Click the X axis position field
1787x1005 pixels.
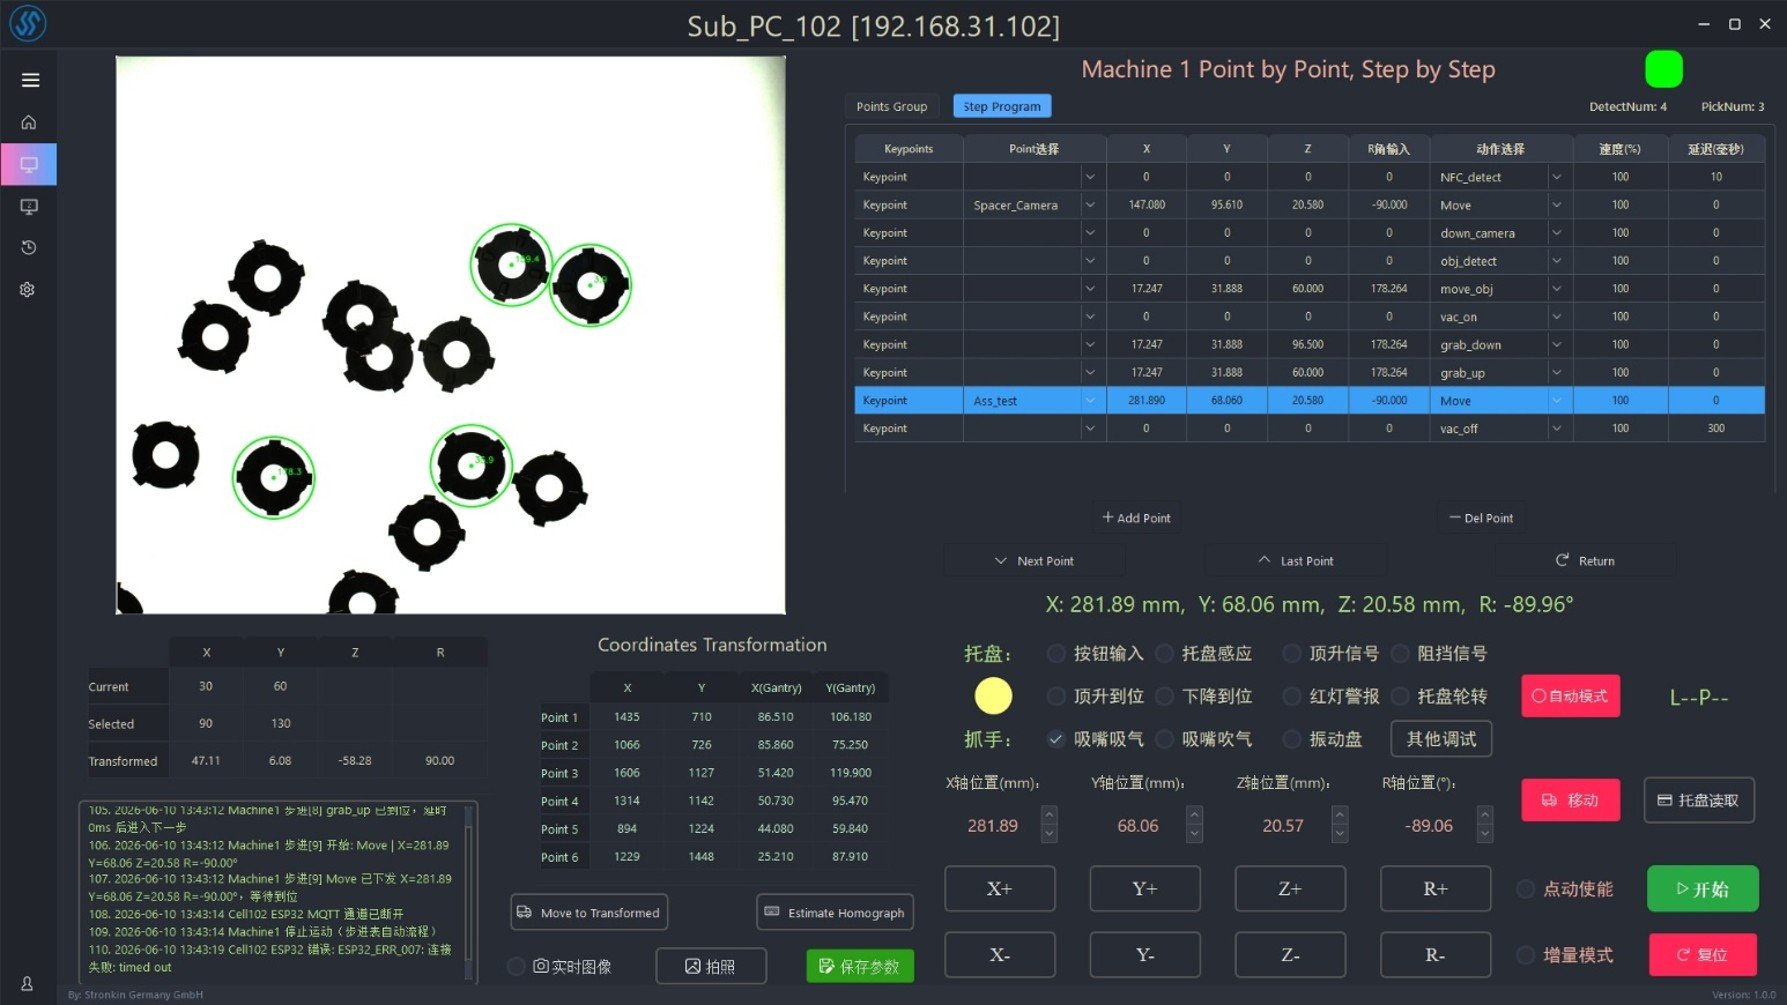click(x=993, y=826)
